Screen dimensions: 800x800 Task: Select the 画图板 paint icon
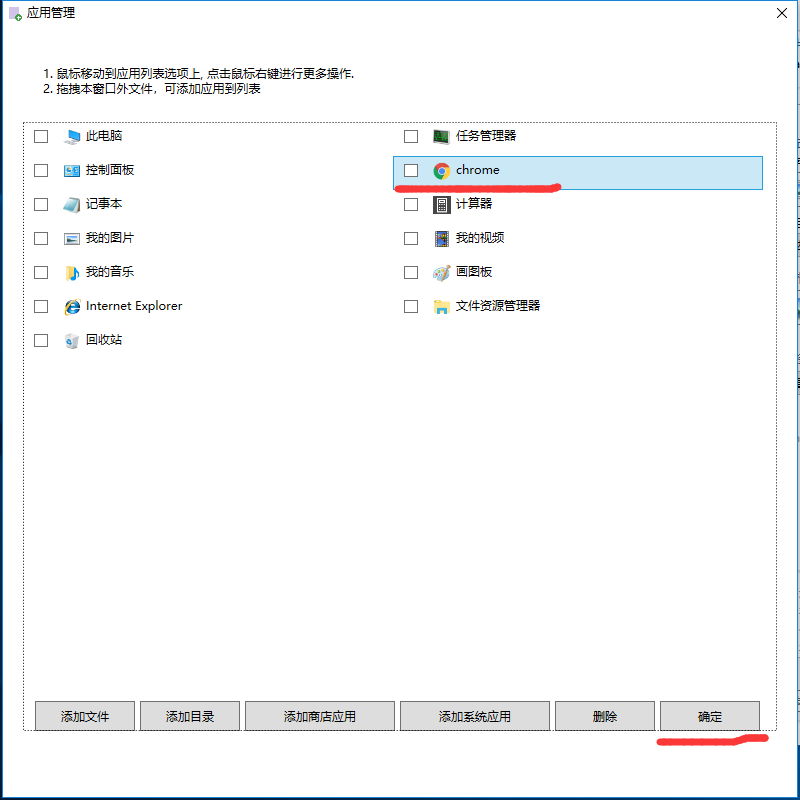(x=442, y=272)
